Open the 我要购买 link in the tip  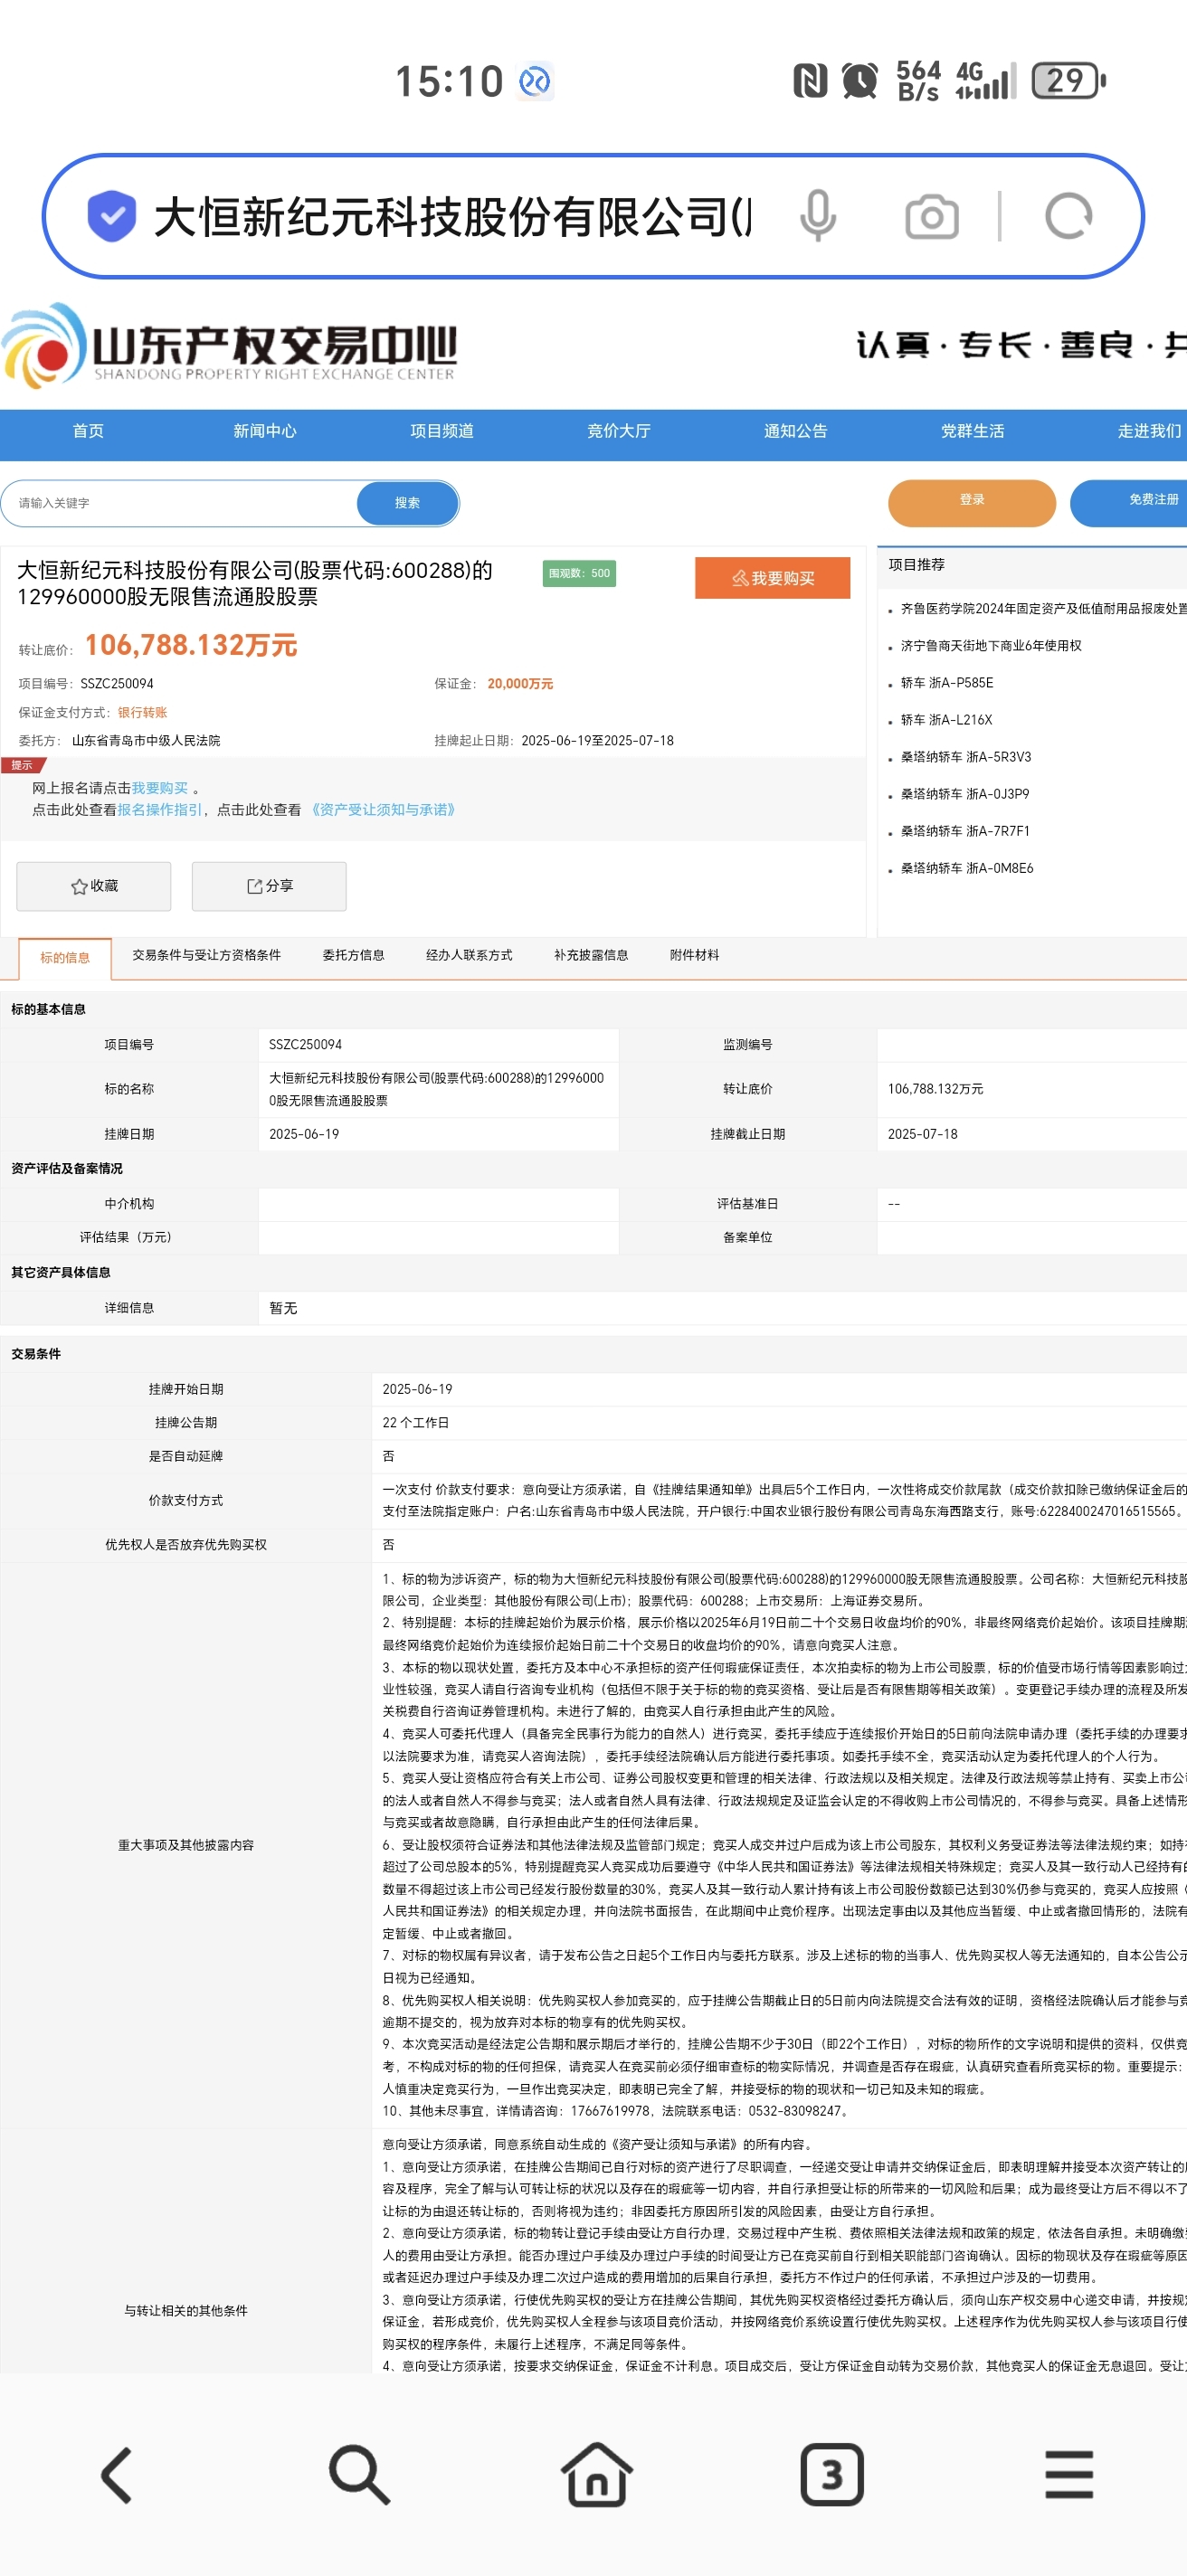pos(160,788)
